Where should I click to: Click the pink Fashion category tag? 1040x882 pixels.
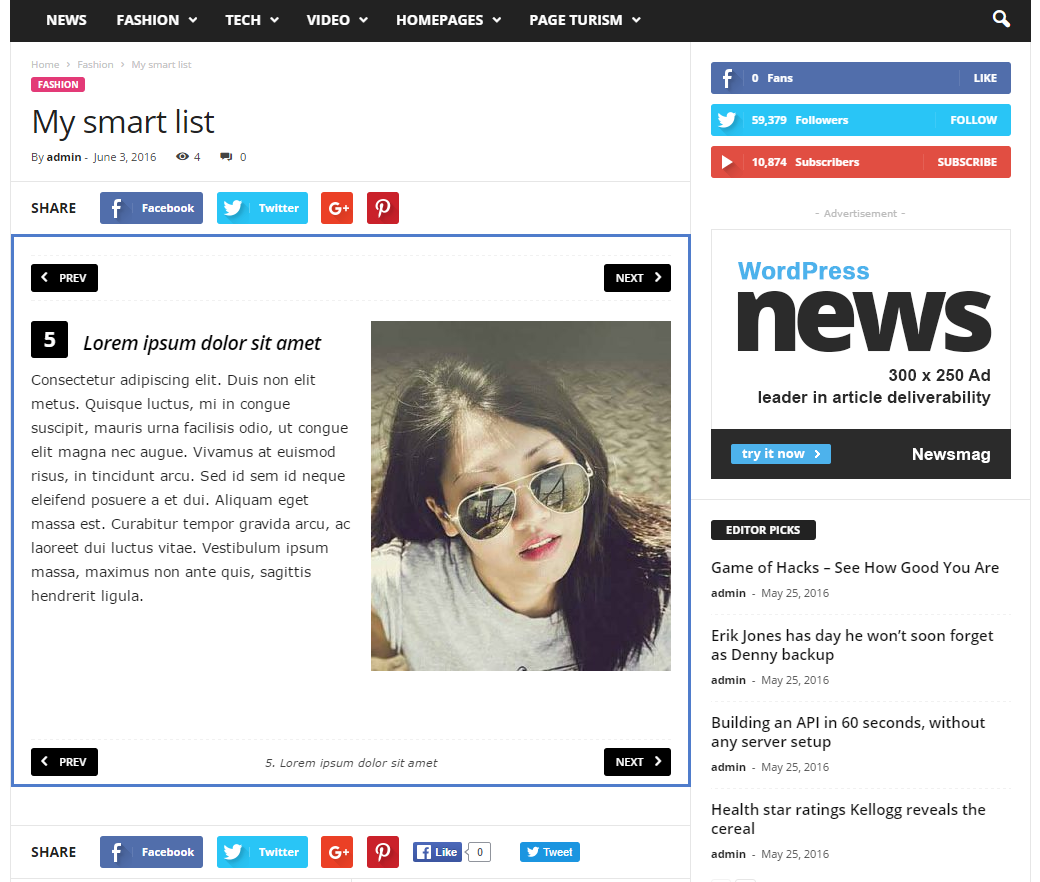click(58, 84)
